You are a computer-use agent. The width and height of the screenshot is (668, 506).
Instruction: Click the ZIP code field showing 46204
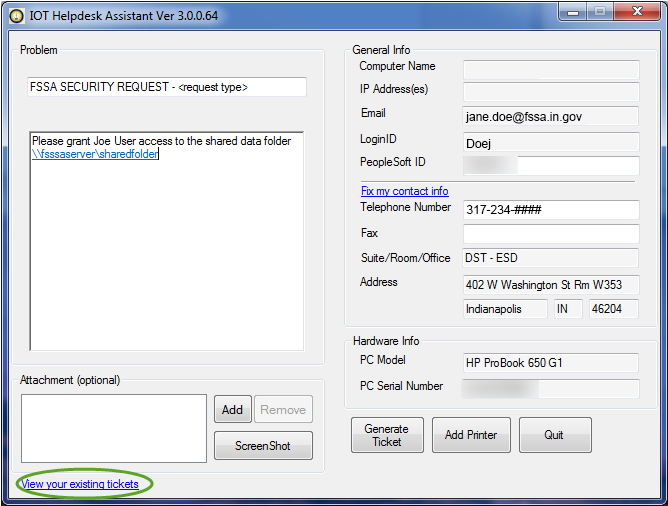click(x=613, y=309)
